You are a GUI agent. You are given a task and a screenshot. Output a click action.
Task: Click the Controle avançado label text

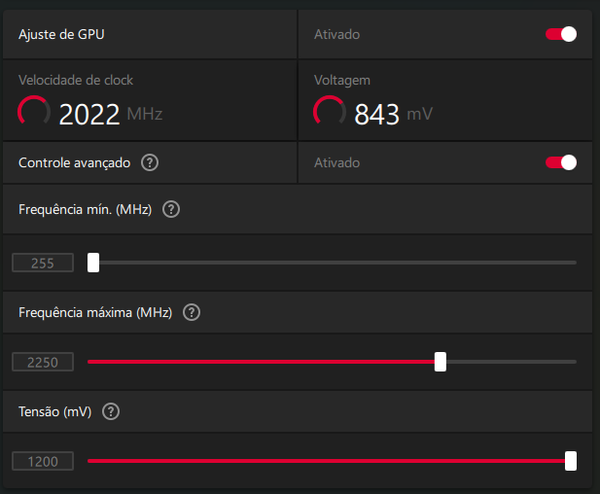pyautogui.click(x=75, y=162)
